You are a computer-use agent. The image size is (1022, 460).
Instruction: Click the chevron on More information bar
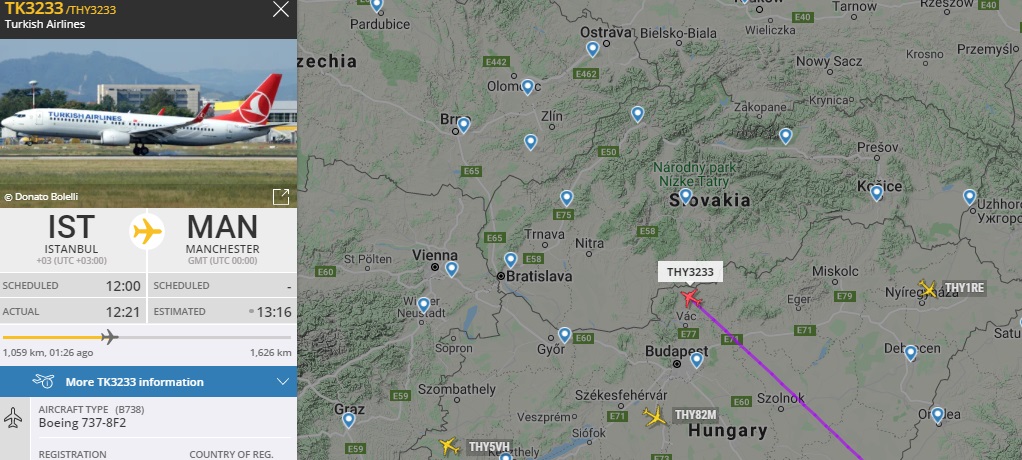pyautogui.click(x=283, y=382)
